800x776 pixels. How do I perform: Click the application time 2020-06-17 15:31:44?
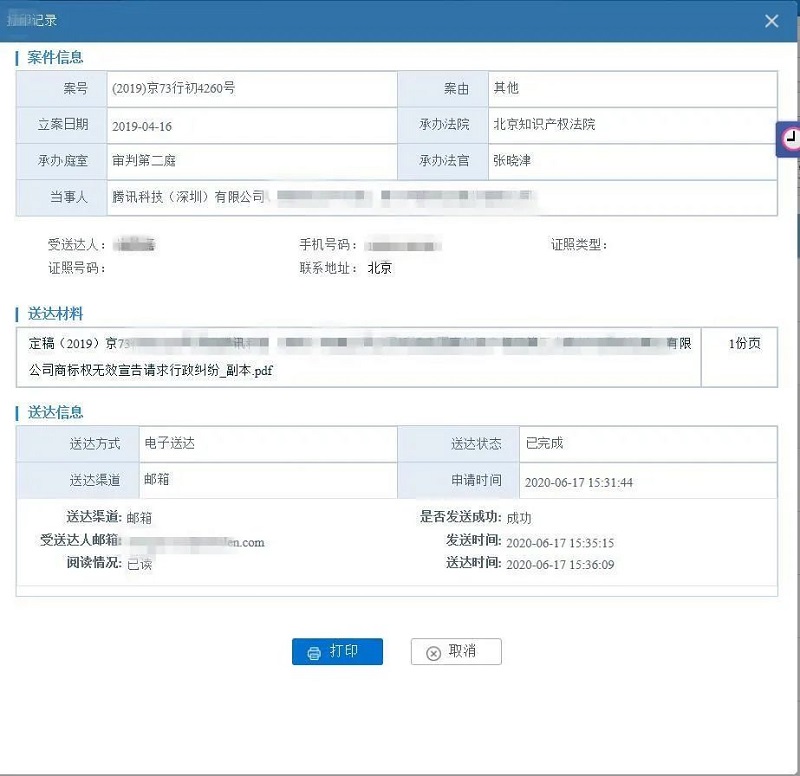click(x=578, y=482)
